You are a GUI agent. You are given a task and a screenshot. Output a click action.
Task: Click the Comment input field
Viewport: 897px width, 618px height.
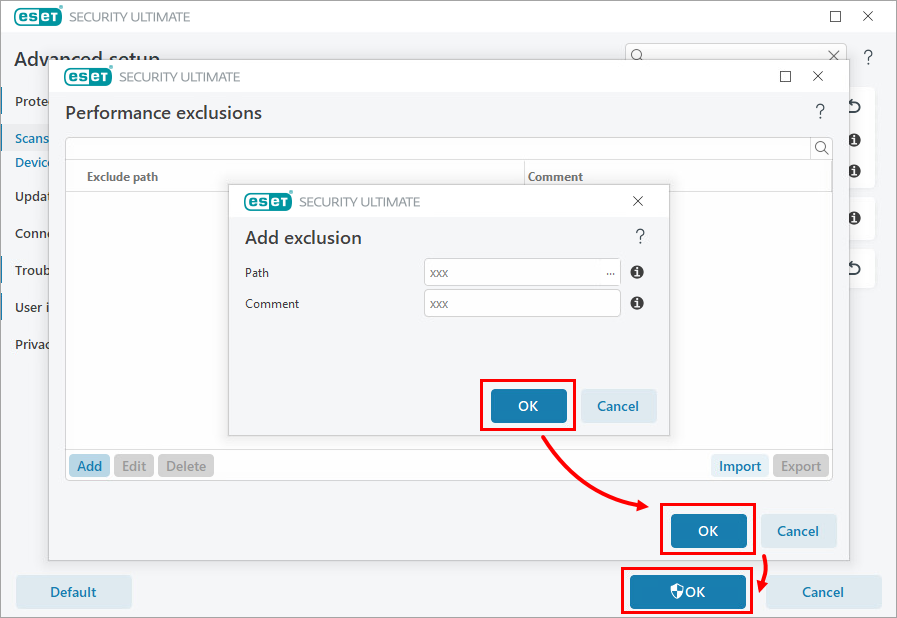point(521,303)
